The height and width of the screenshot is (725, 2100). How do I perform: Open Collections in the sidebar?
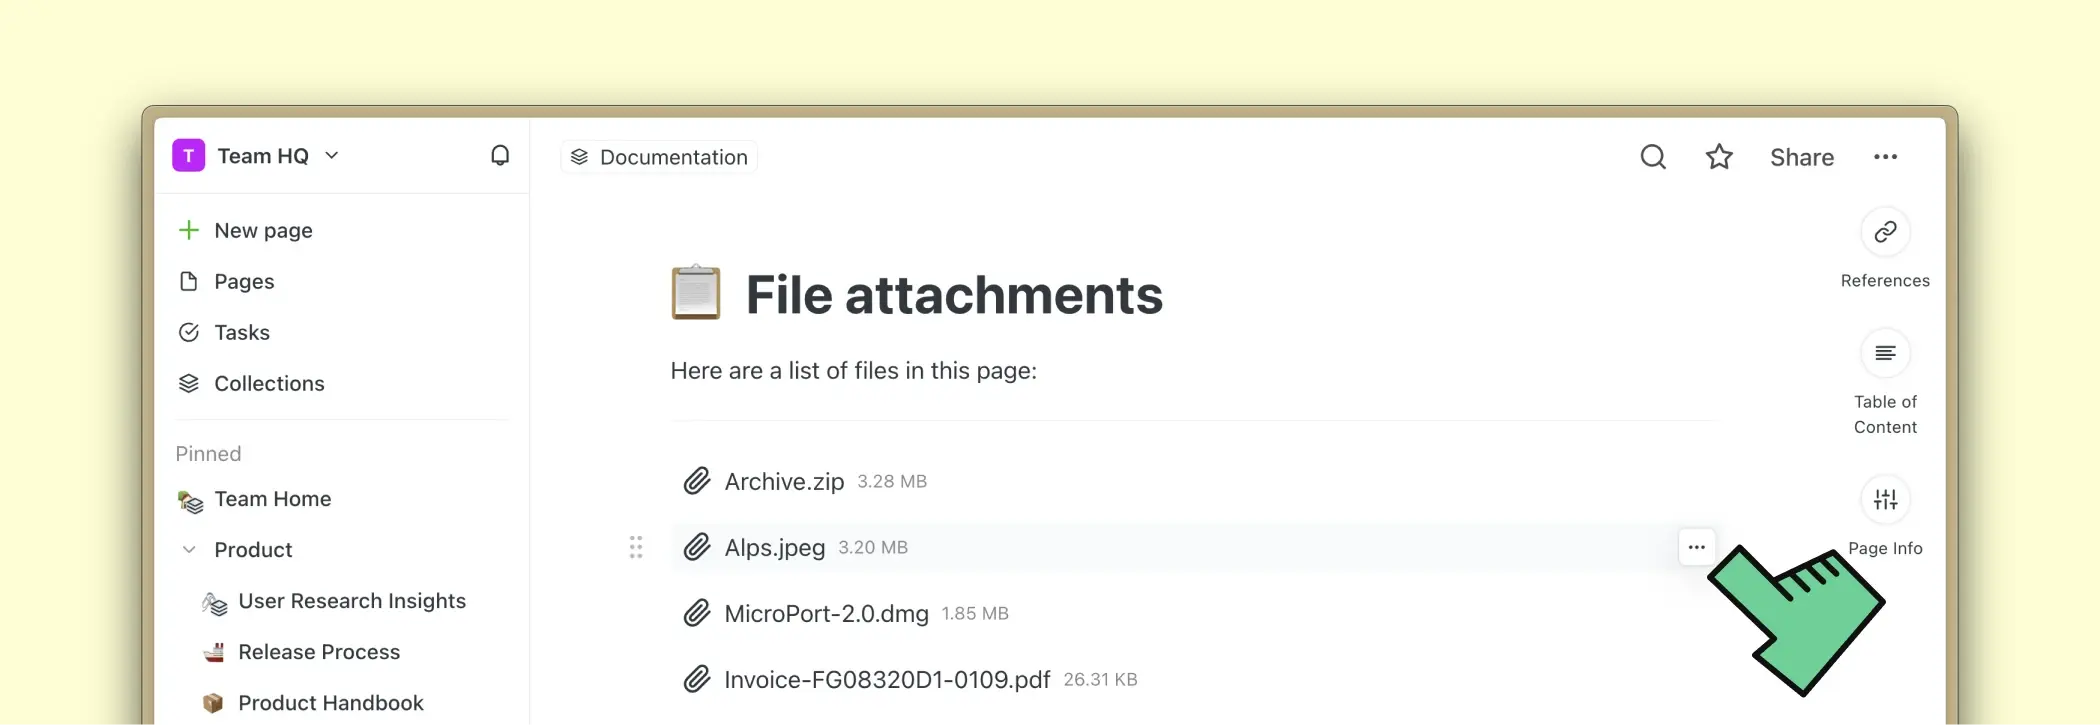269,384
